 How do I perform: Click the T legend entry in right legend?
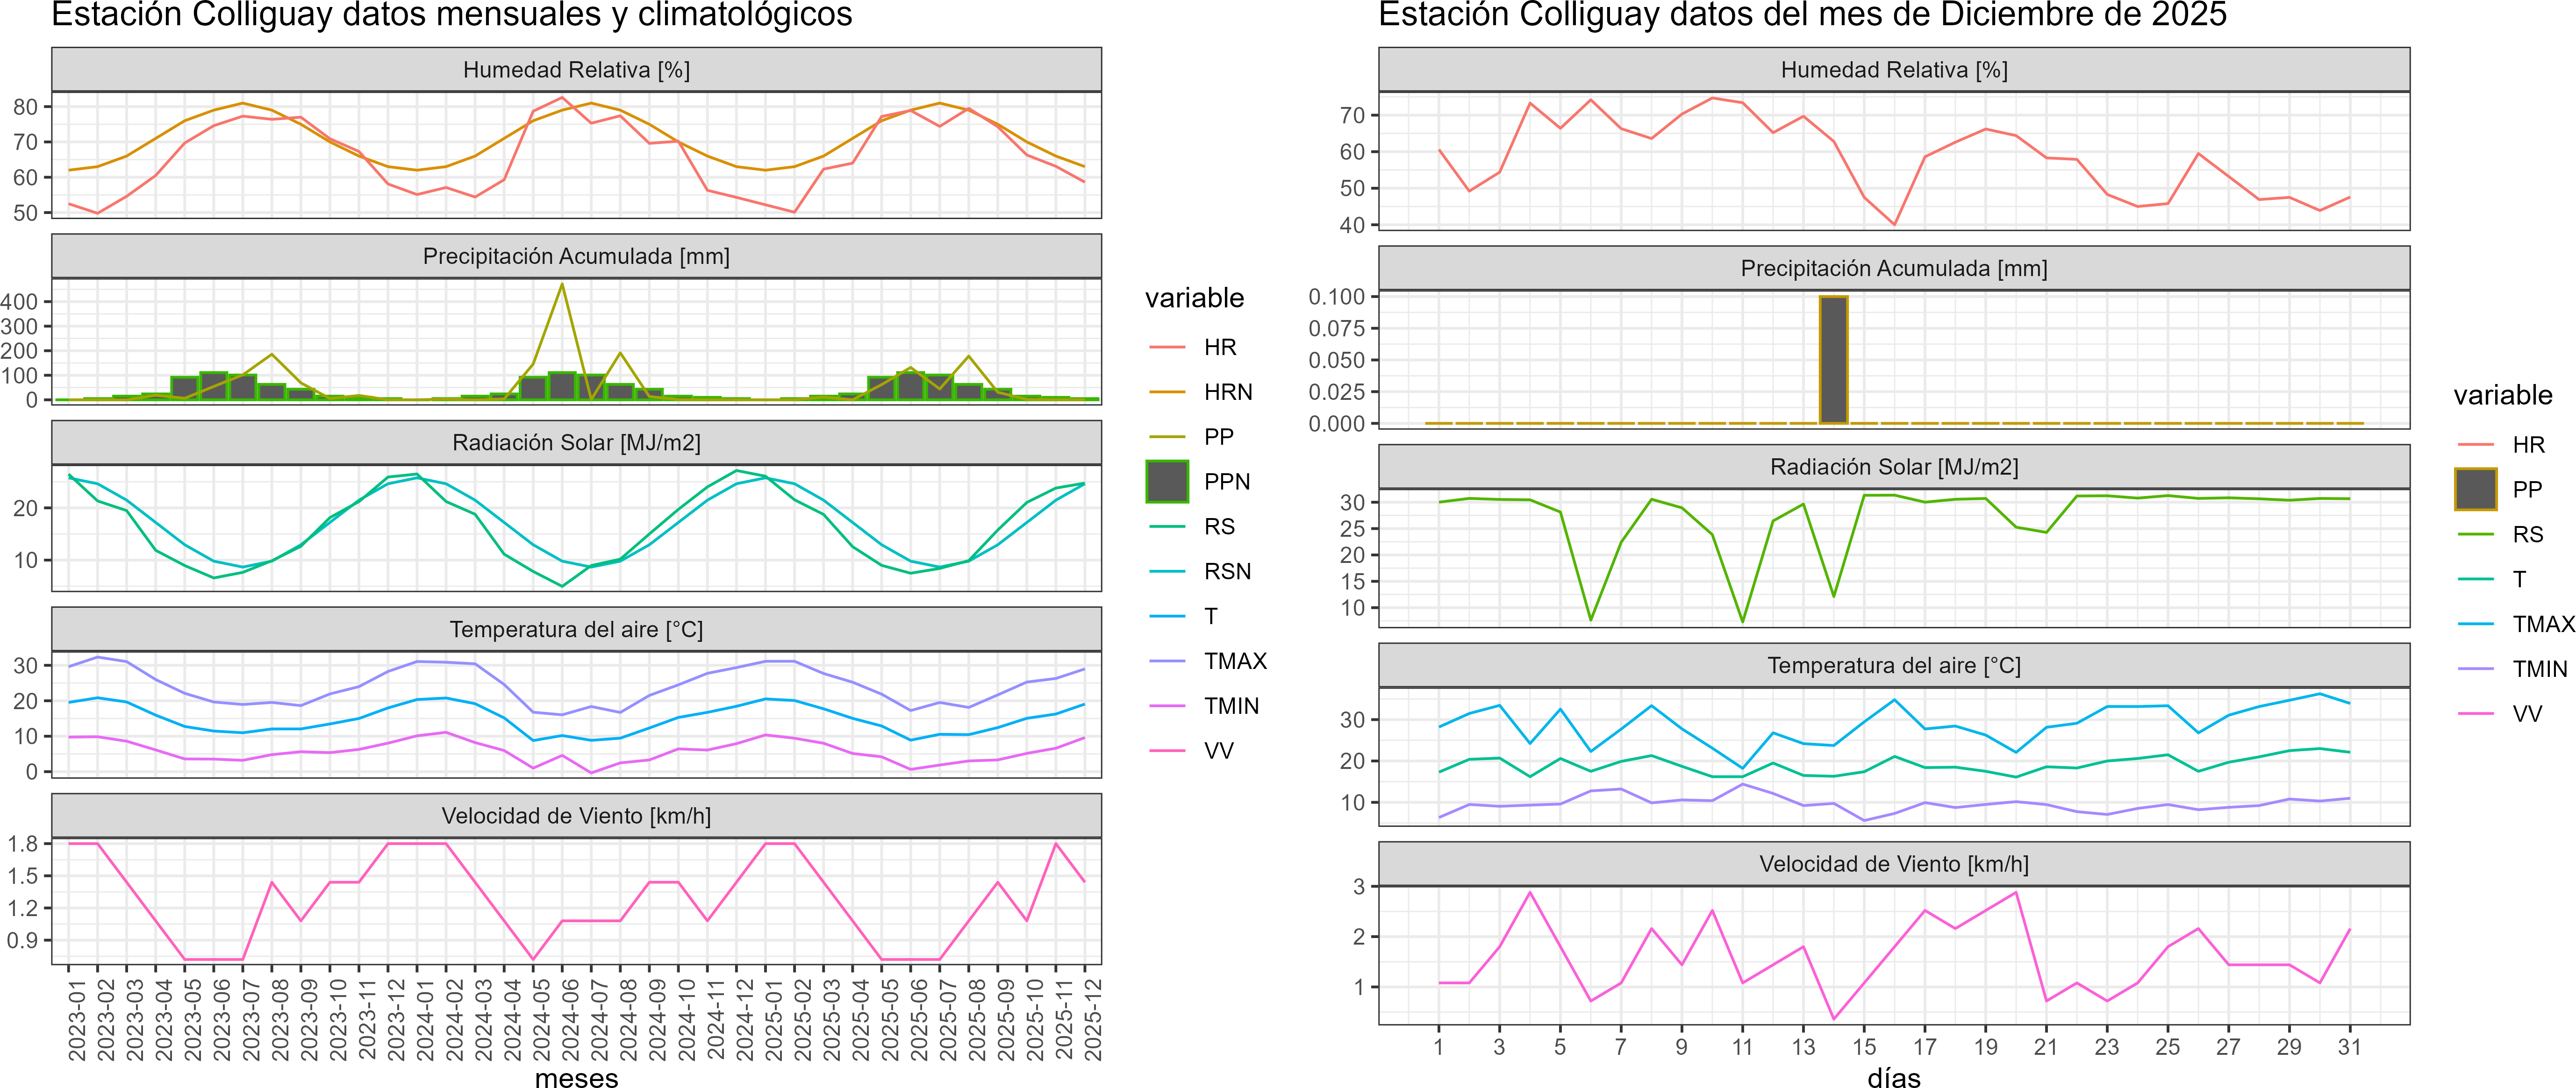2519,579
